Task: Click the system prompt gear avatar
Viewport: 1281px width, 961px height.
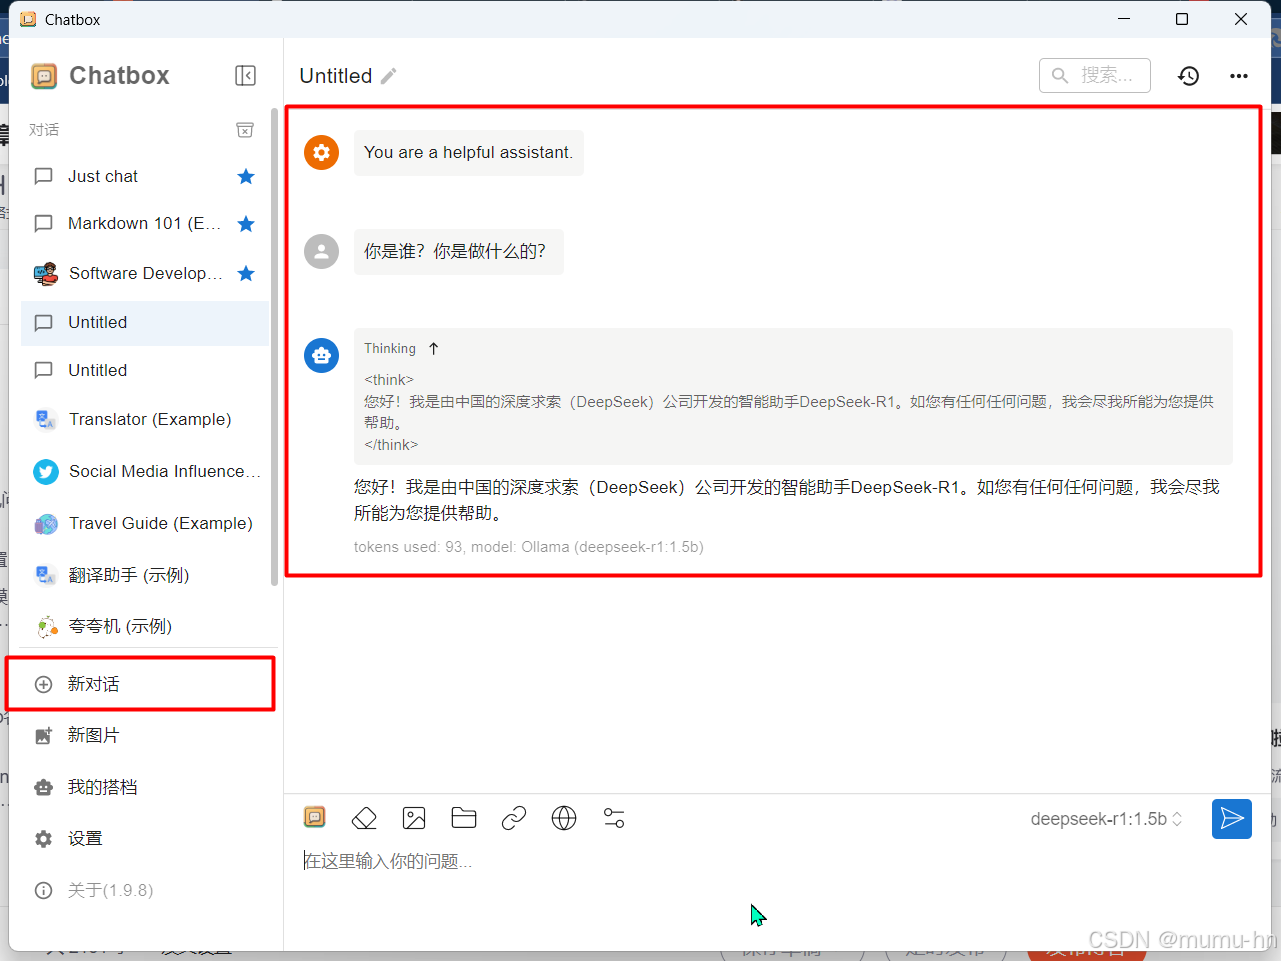Action: click(321, 152)
